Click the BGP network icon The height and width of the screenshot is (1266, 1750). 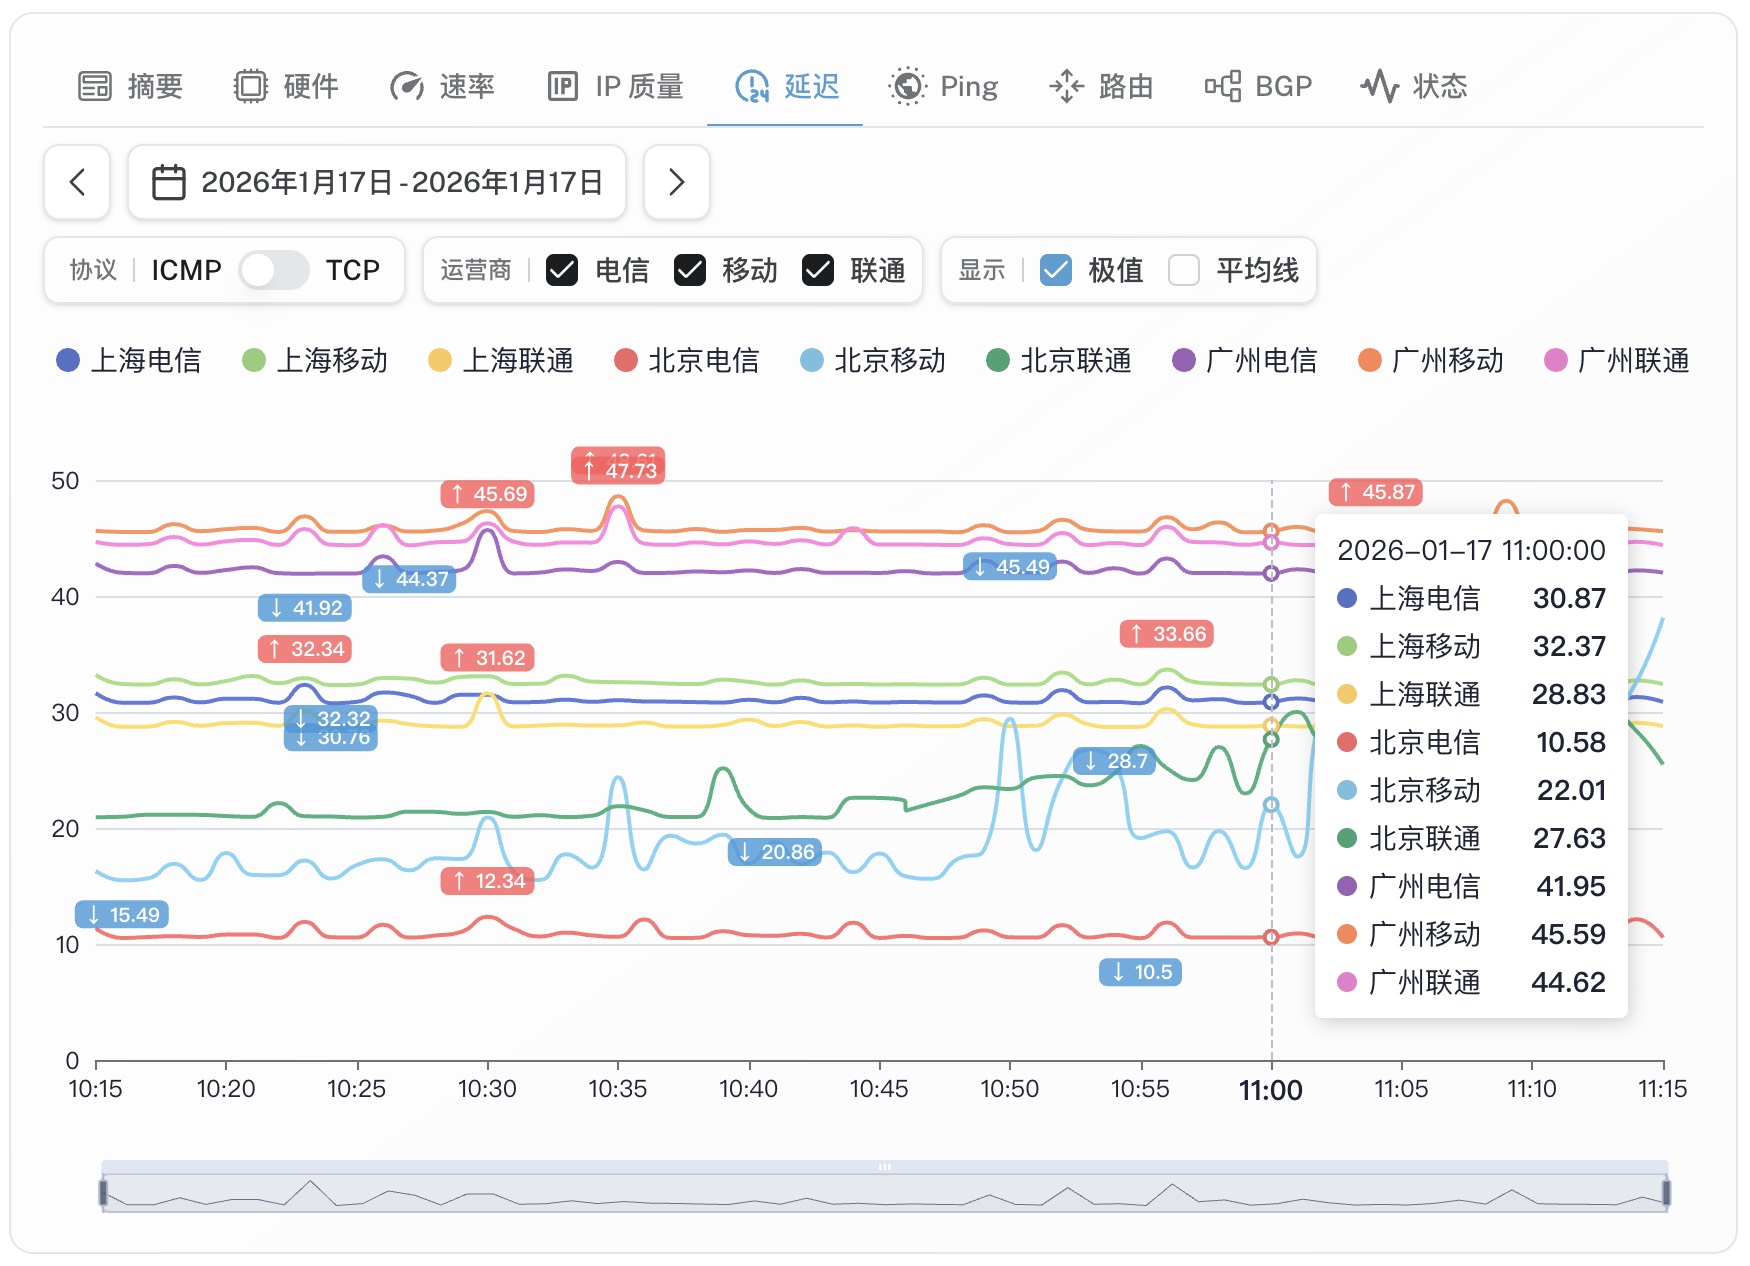[x=1222, y=87]
